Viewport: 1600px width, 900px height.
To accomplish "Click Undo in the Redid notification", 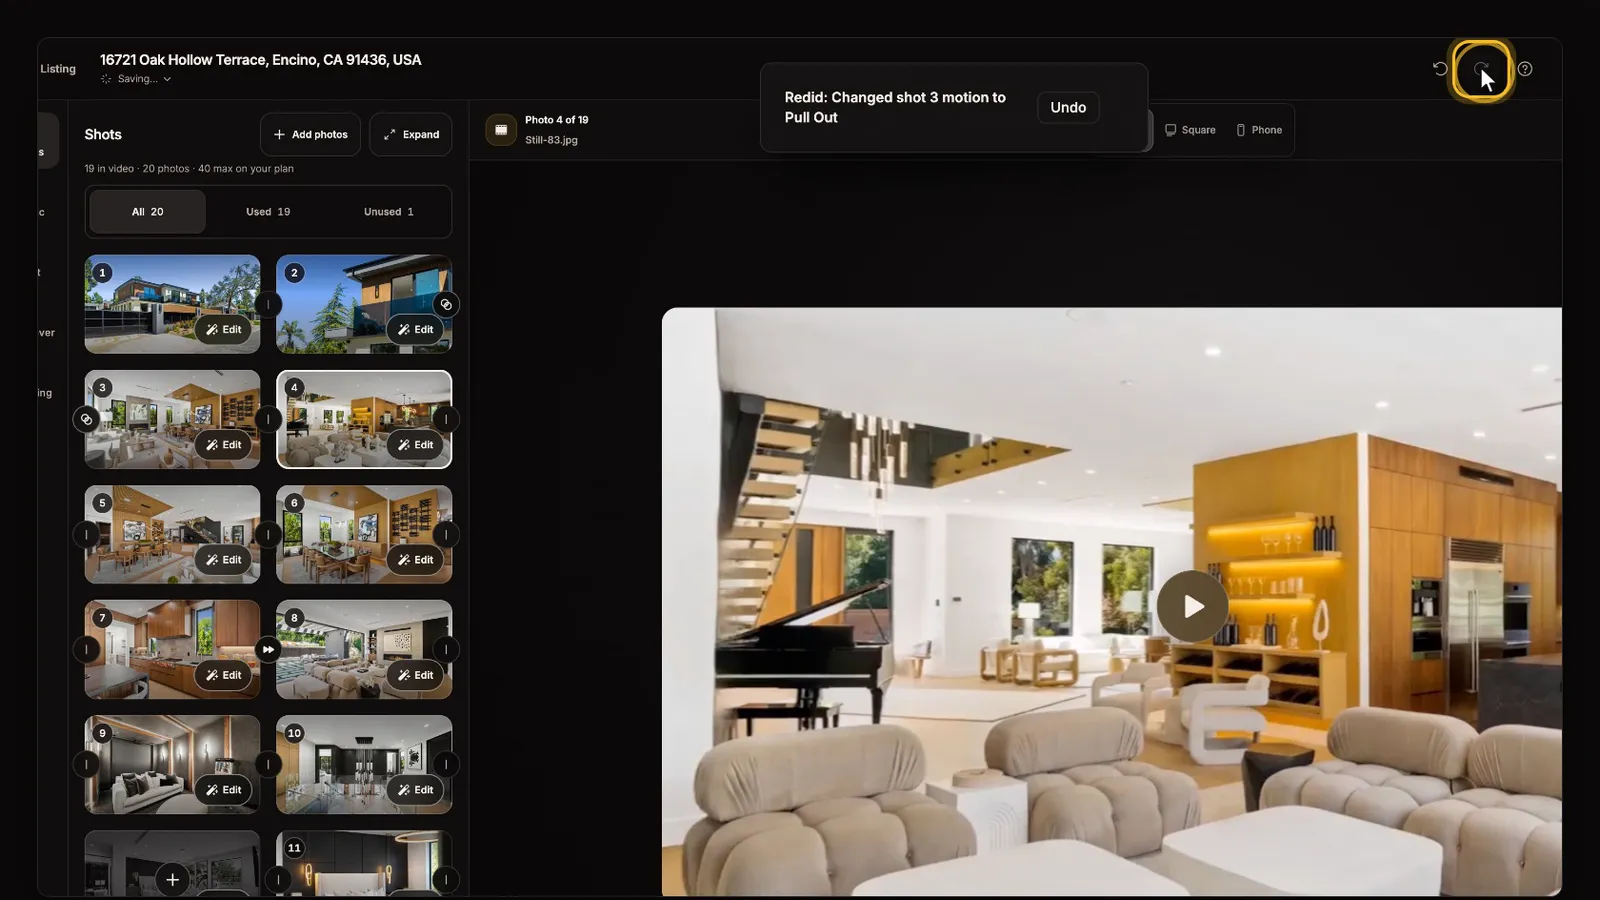I will [1068, 107].
